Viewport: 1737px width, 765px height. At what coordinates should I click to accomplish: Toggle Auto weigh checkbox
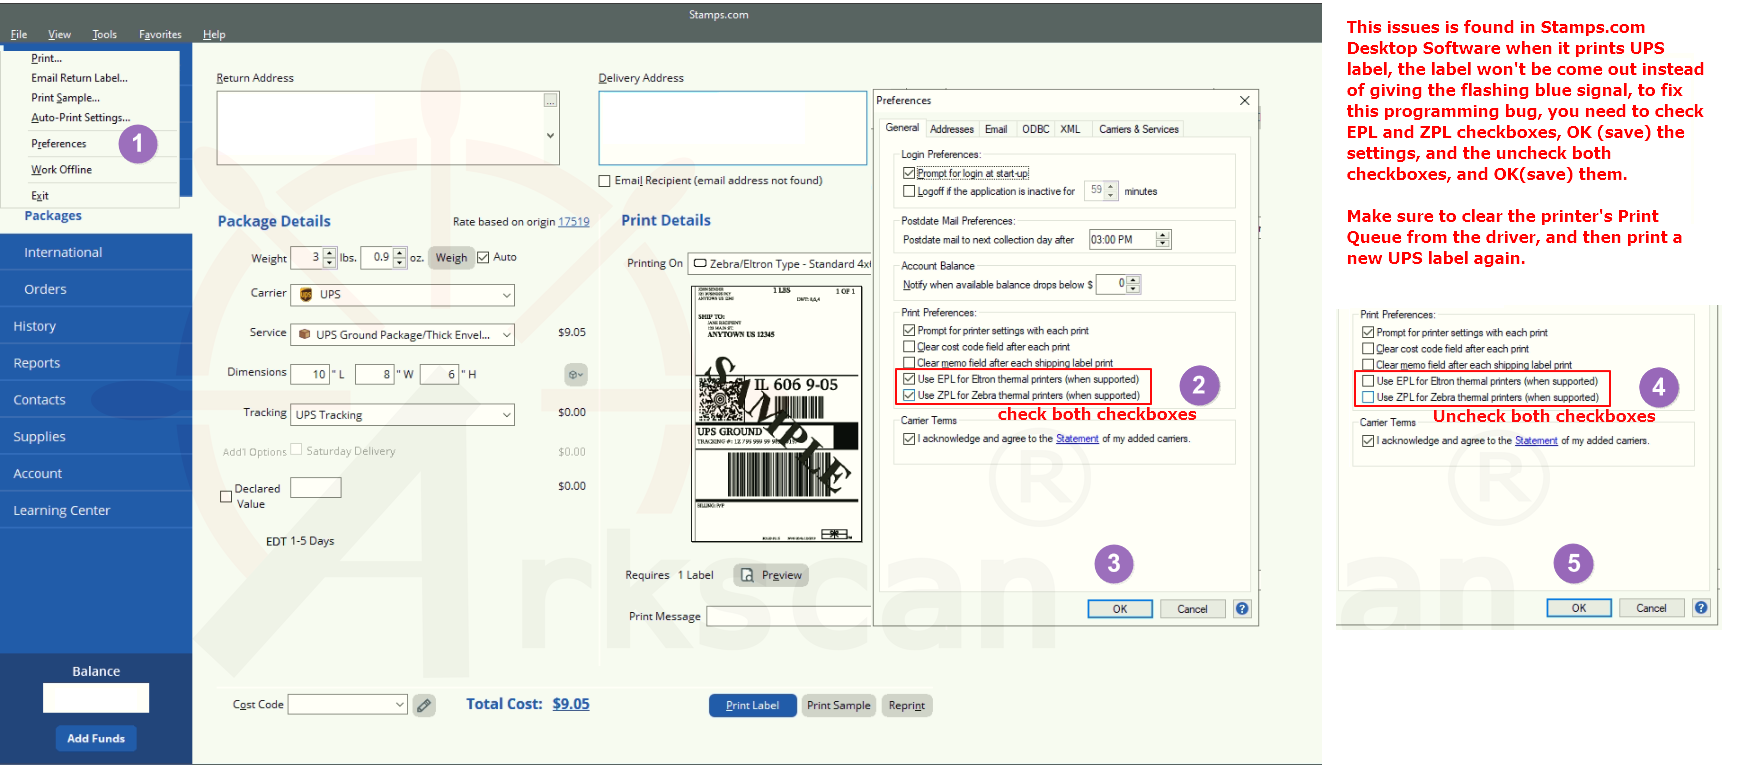tap(483, 257)
